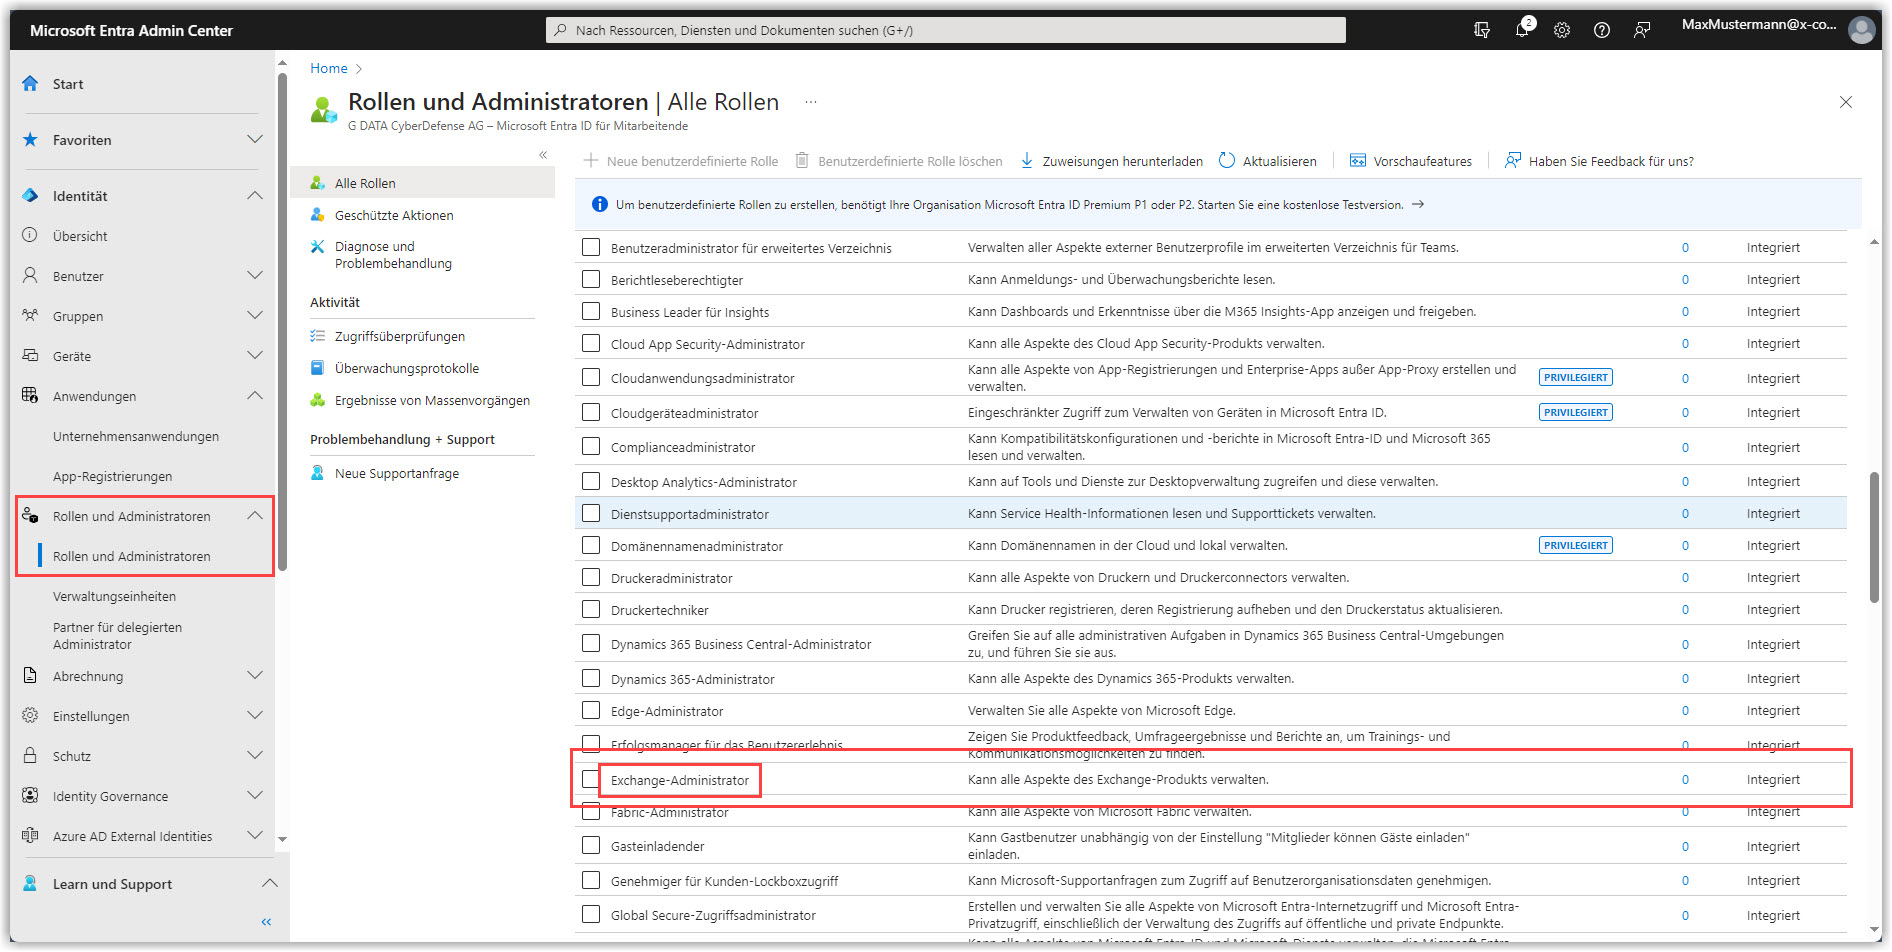The height and width of the screenshot is (952, 1892).
Task: Expand the Favoriten section chevron
Action: coord(255,139)
